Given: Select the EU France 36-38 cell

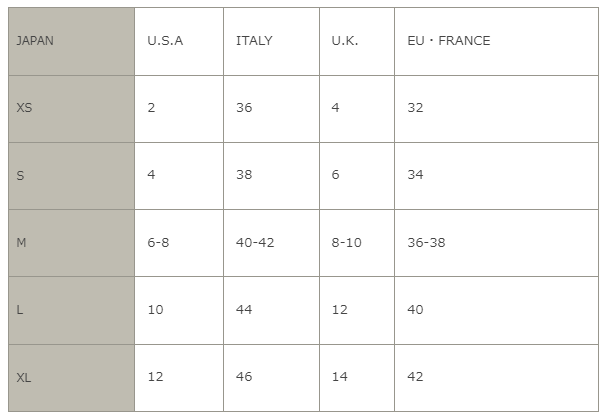Looking at the screenshot, I should click(x=496, y=243).
